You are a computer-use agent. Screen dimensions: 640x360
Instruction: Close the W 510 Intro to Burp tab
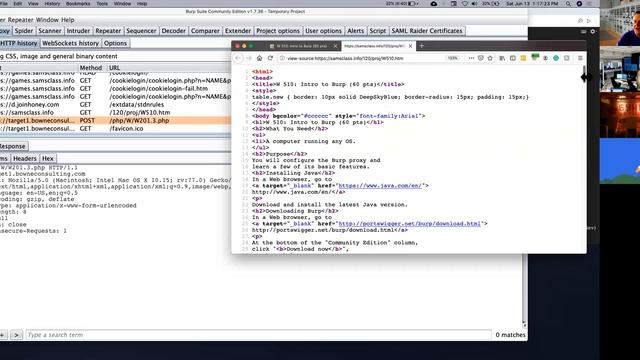[x=335, y=46]
